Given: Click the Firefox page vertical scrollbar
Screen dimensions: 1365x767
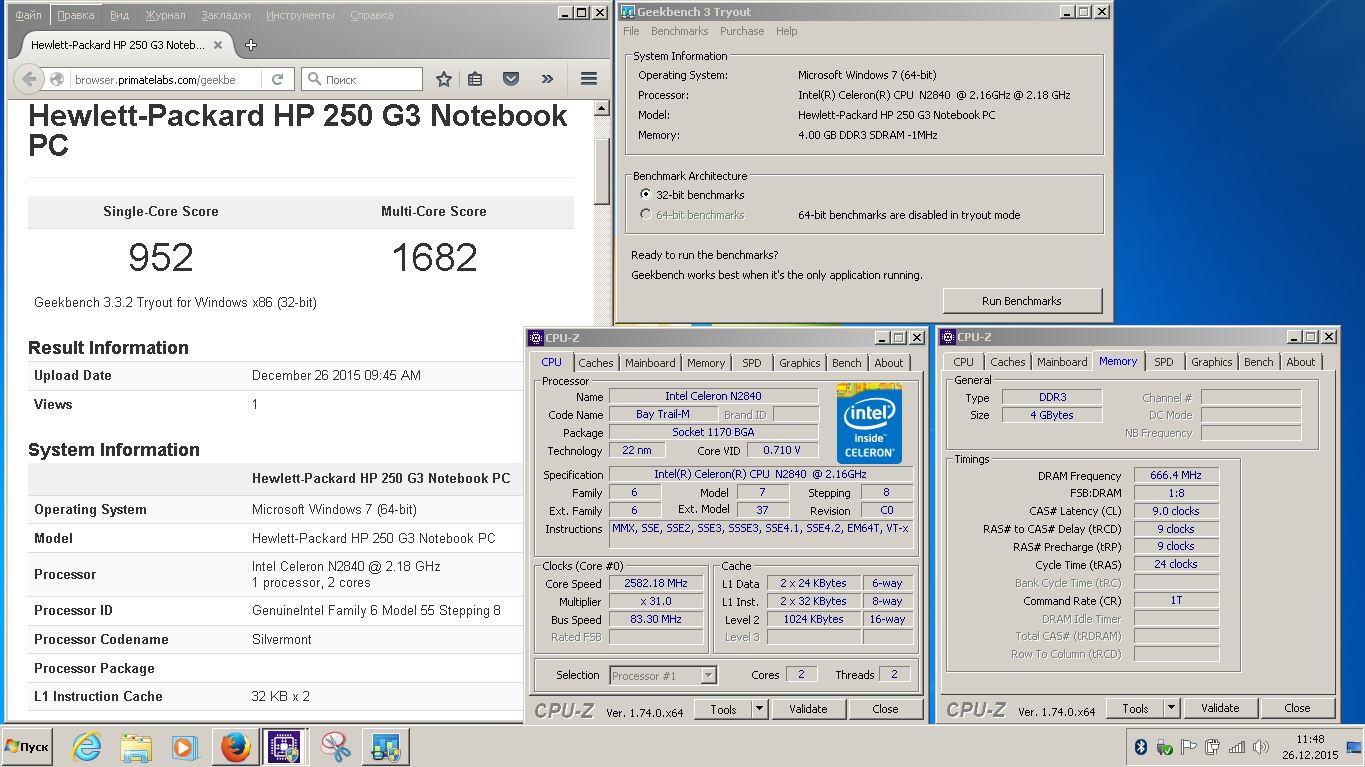Looking at the screenshot, I should pos(602,170).
